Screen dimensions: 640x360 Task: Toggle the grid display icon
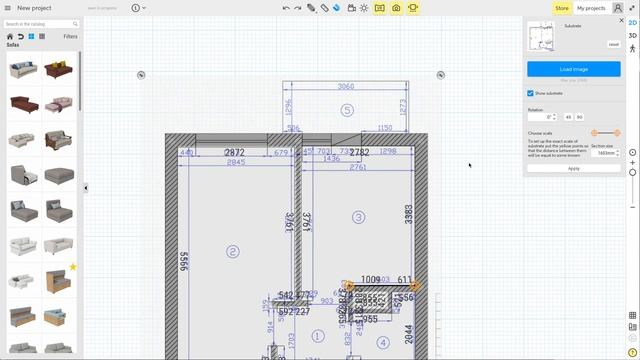click(x=632, y=315)
